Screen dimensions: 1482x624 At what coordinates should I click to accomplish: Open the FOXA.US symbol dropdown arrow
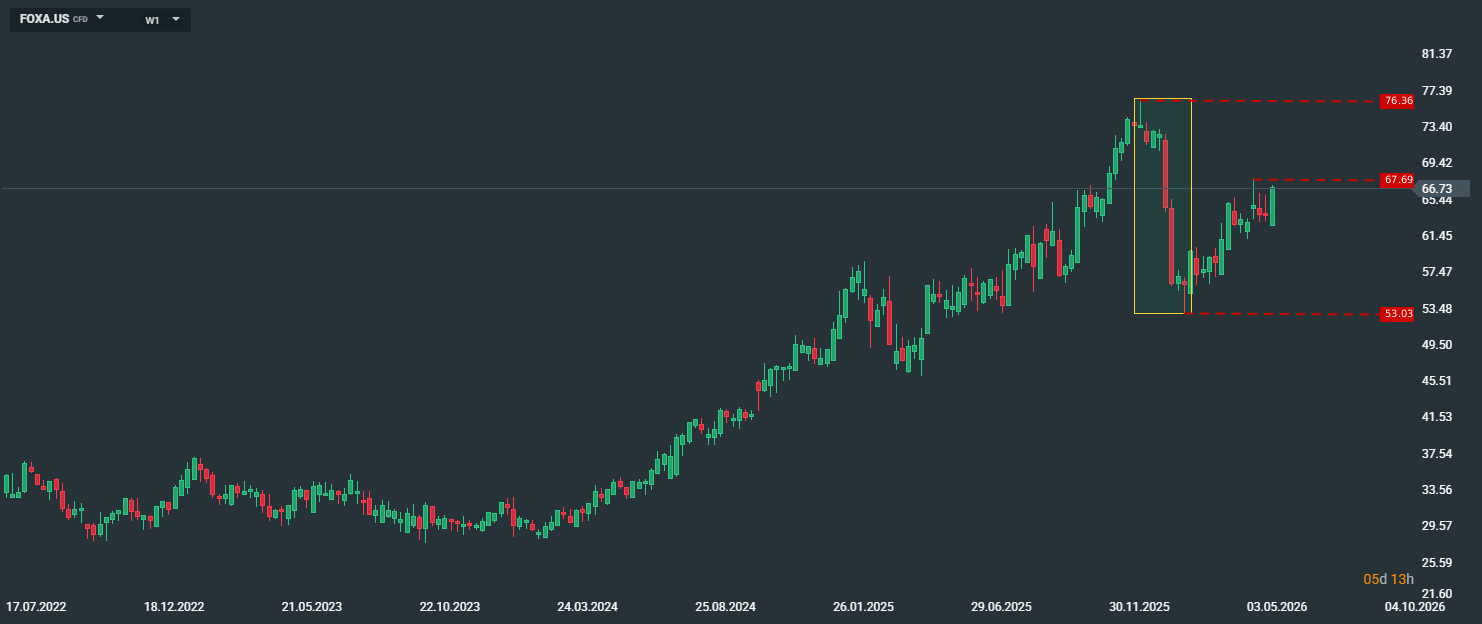(x=100, y=19)
